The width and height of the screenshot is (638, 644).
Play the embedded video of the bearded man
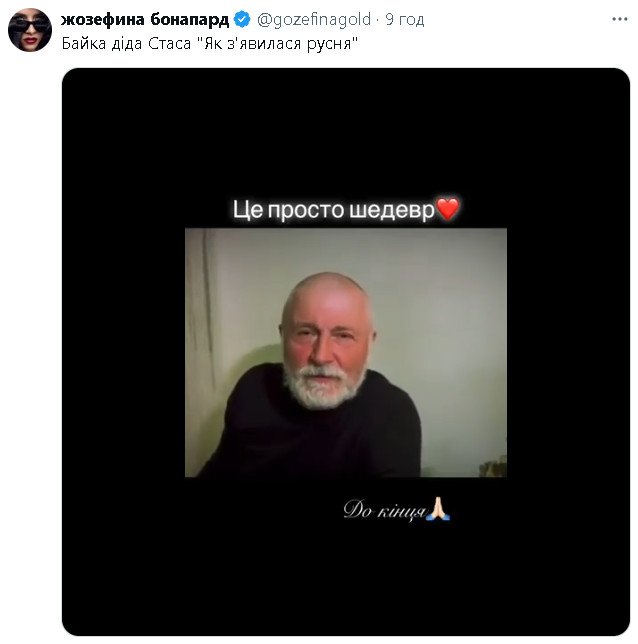click(x=346, y=352)
